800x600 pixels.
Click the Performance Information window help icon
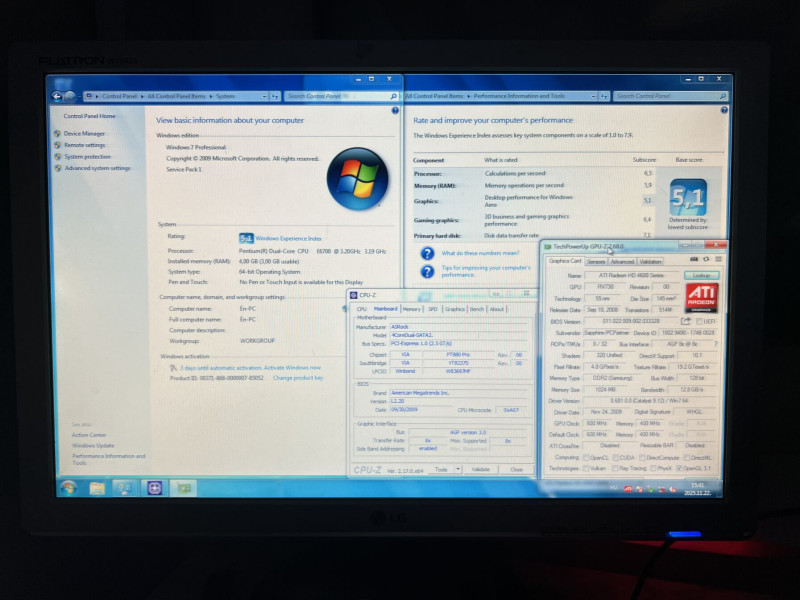pyautogui.click(x=723, y=110)
